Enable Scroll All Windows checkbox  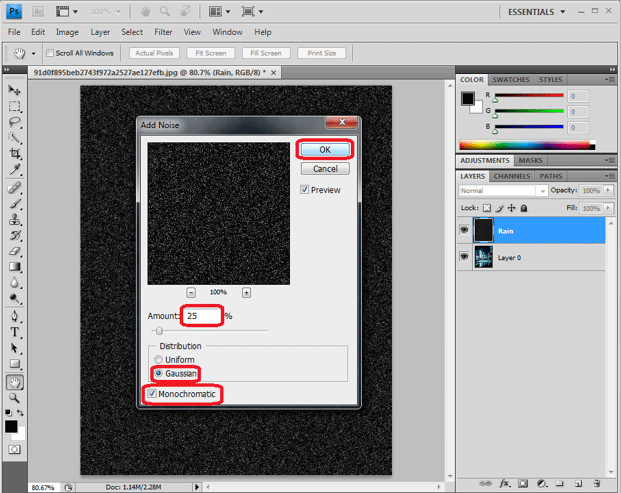coord(50,53)
